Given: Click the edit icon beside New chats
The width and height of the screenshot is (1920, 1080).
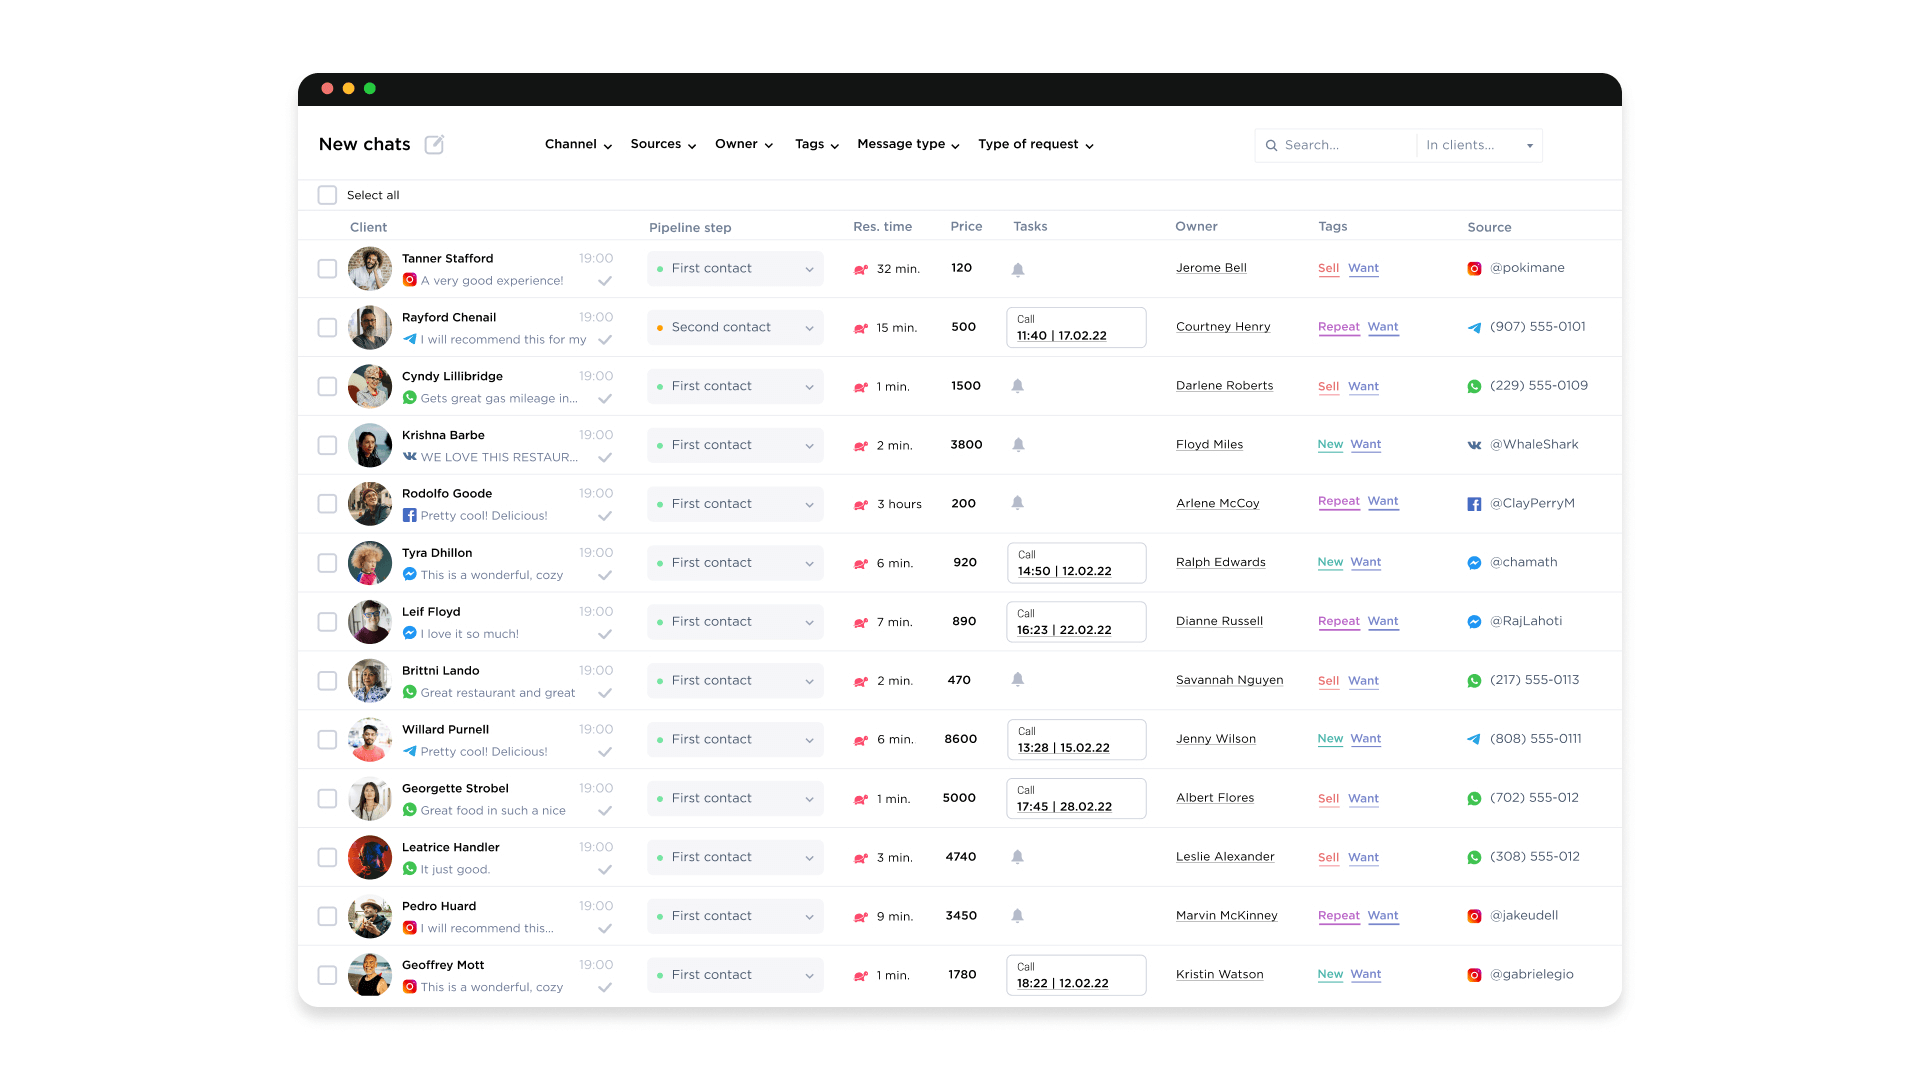Looking at the screenshot, I should [434, 145].
